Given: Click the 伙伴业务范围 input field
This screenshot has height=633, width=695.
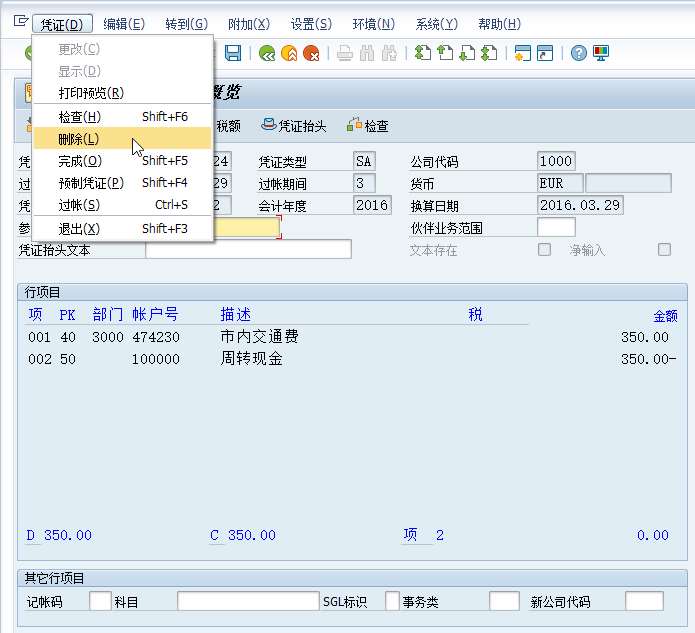Looking at the screenshot, I should coord(556,227).
